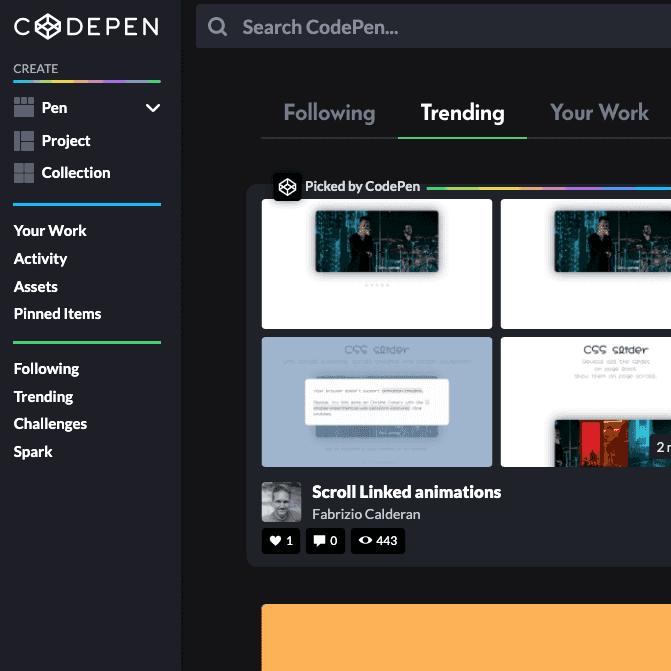Open Pinned Items in sidebar
Viewport: 671px width, 671px height.
[57, 314]
